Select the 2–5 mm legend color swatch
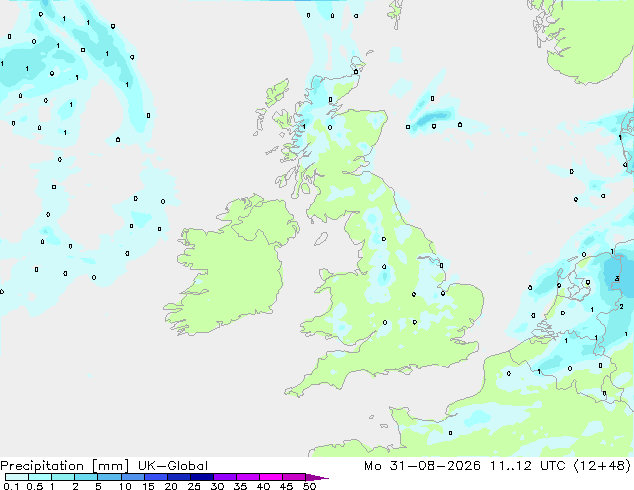Image resolution: width=634 pixels, height=490 pixels. (86, 477)
